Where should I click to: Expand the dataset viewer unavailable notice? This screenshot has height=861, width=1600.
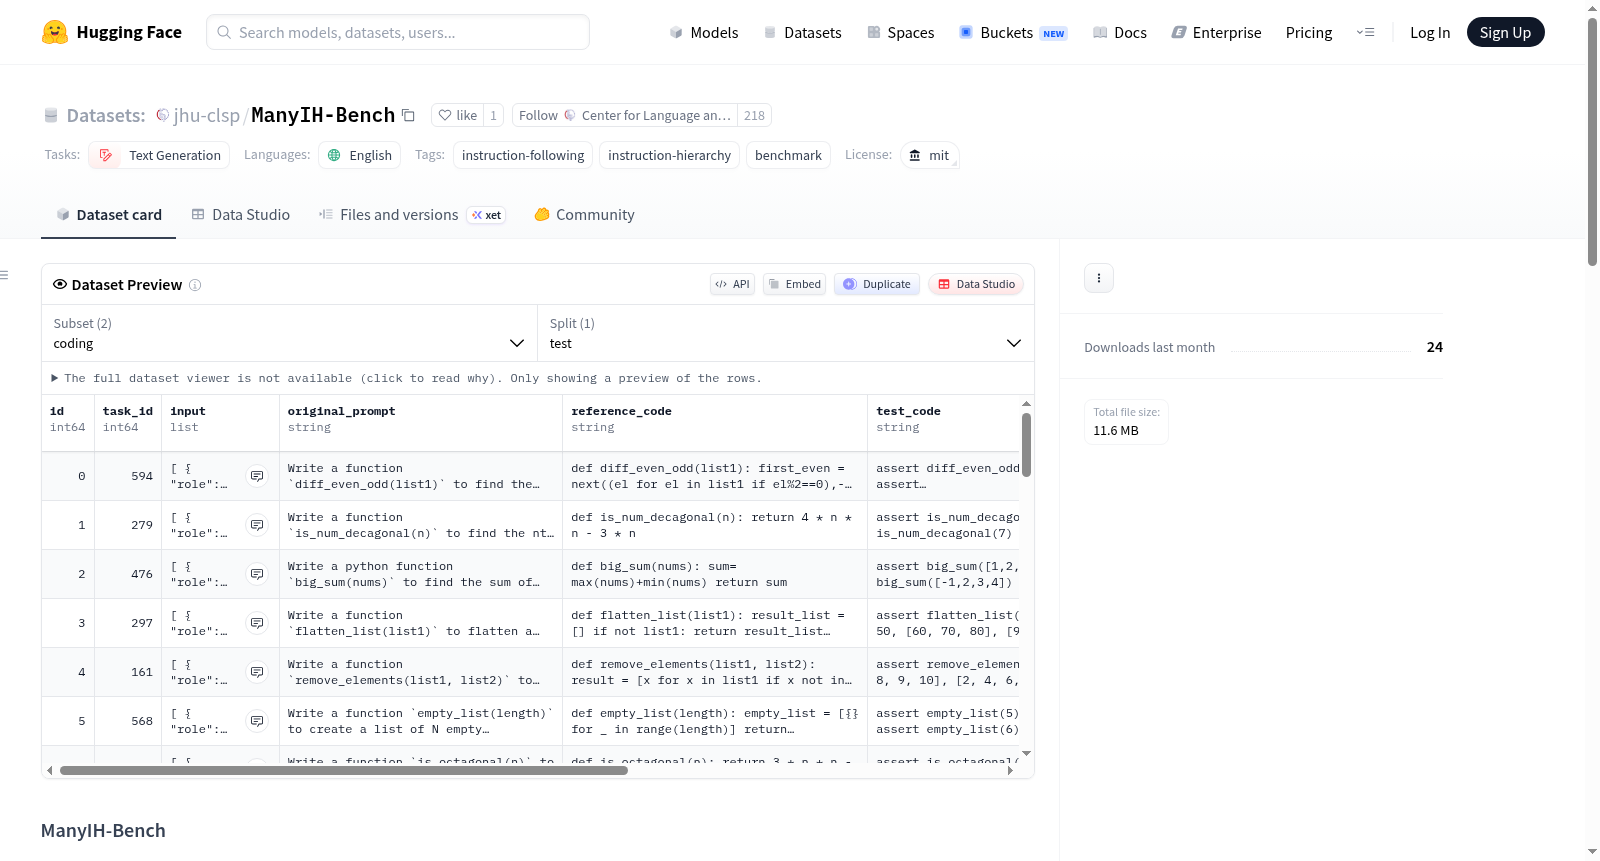(x=406, y=378)
